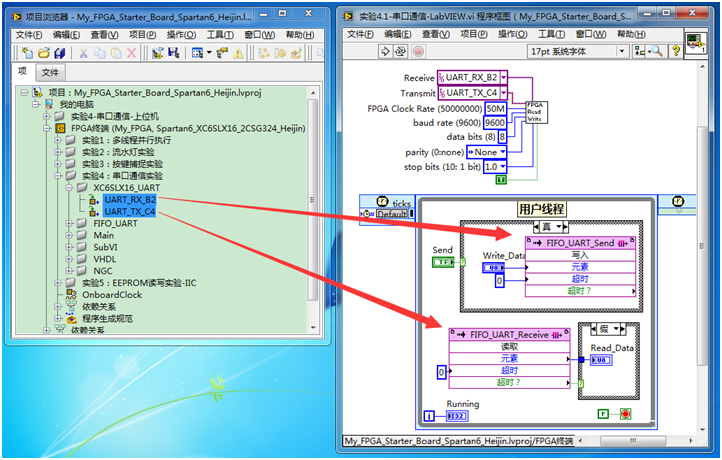Open the 17pt font dropdown
This screenshot has height=460, width=722.
pos(622,51)
